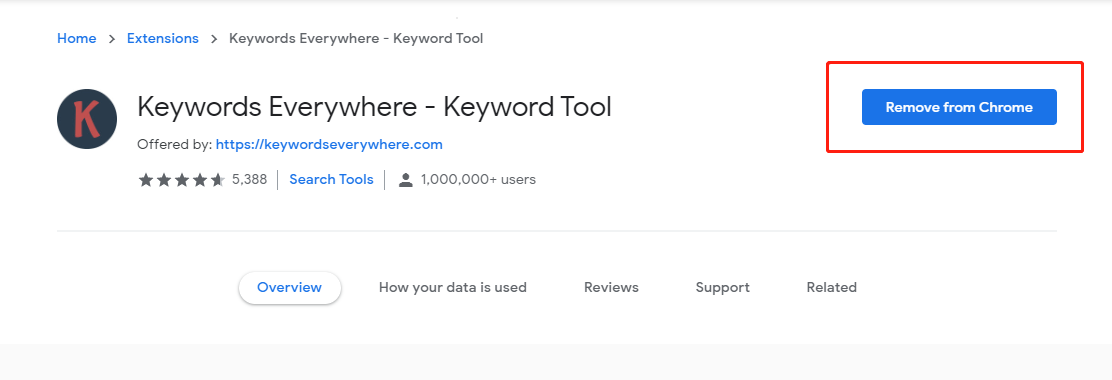Image resolution: width=1112 pixels, height=380 pixels.
Task: Click the chevron after Extensions breadcrumb
Action: [x=214, y=39]
